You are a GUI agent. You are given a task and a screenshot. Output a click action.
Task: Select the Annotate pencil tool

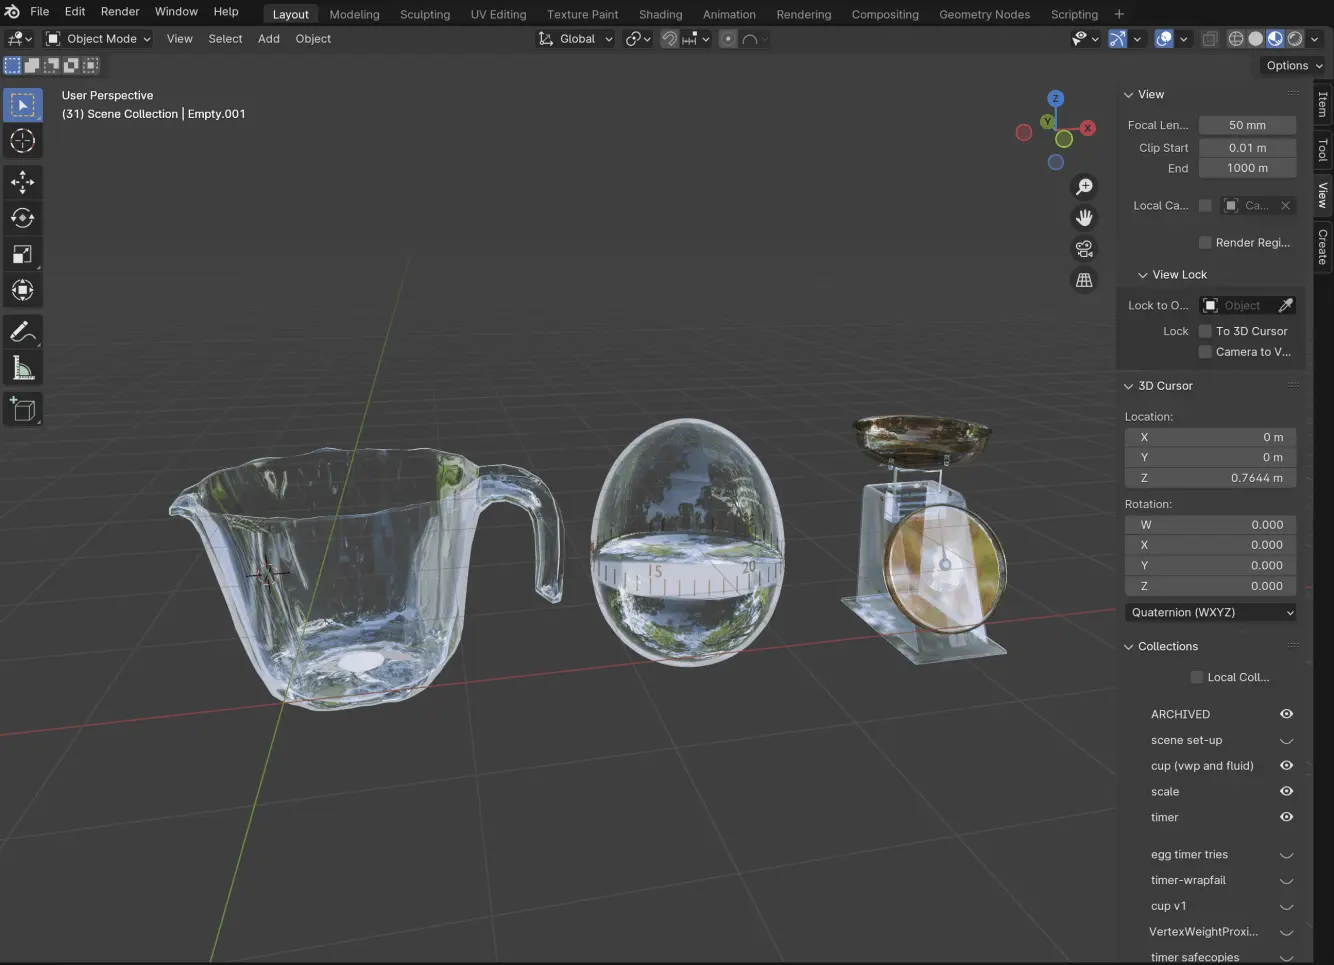[23, 332]
